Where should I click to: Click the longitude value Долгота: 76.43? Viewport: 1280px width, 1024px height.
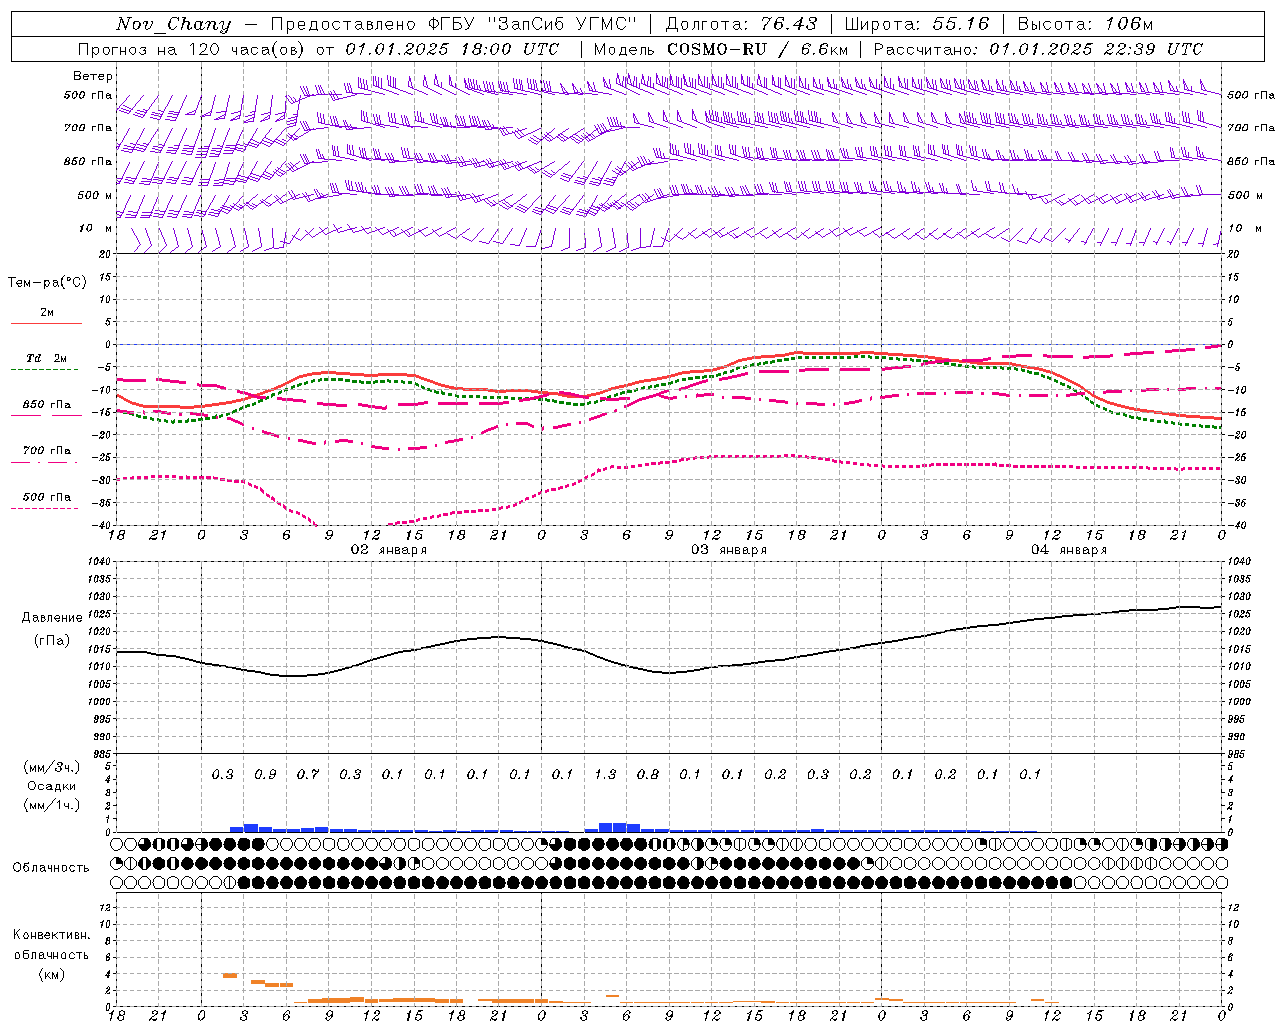tap(741, 24)
